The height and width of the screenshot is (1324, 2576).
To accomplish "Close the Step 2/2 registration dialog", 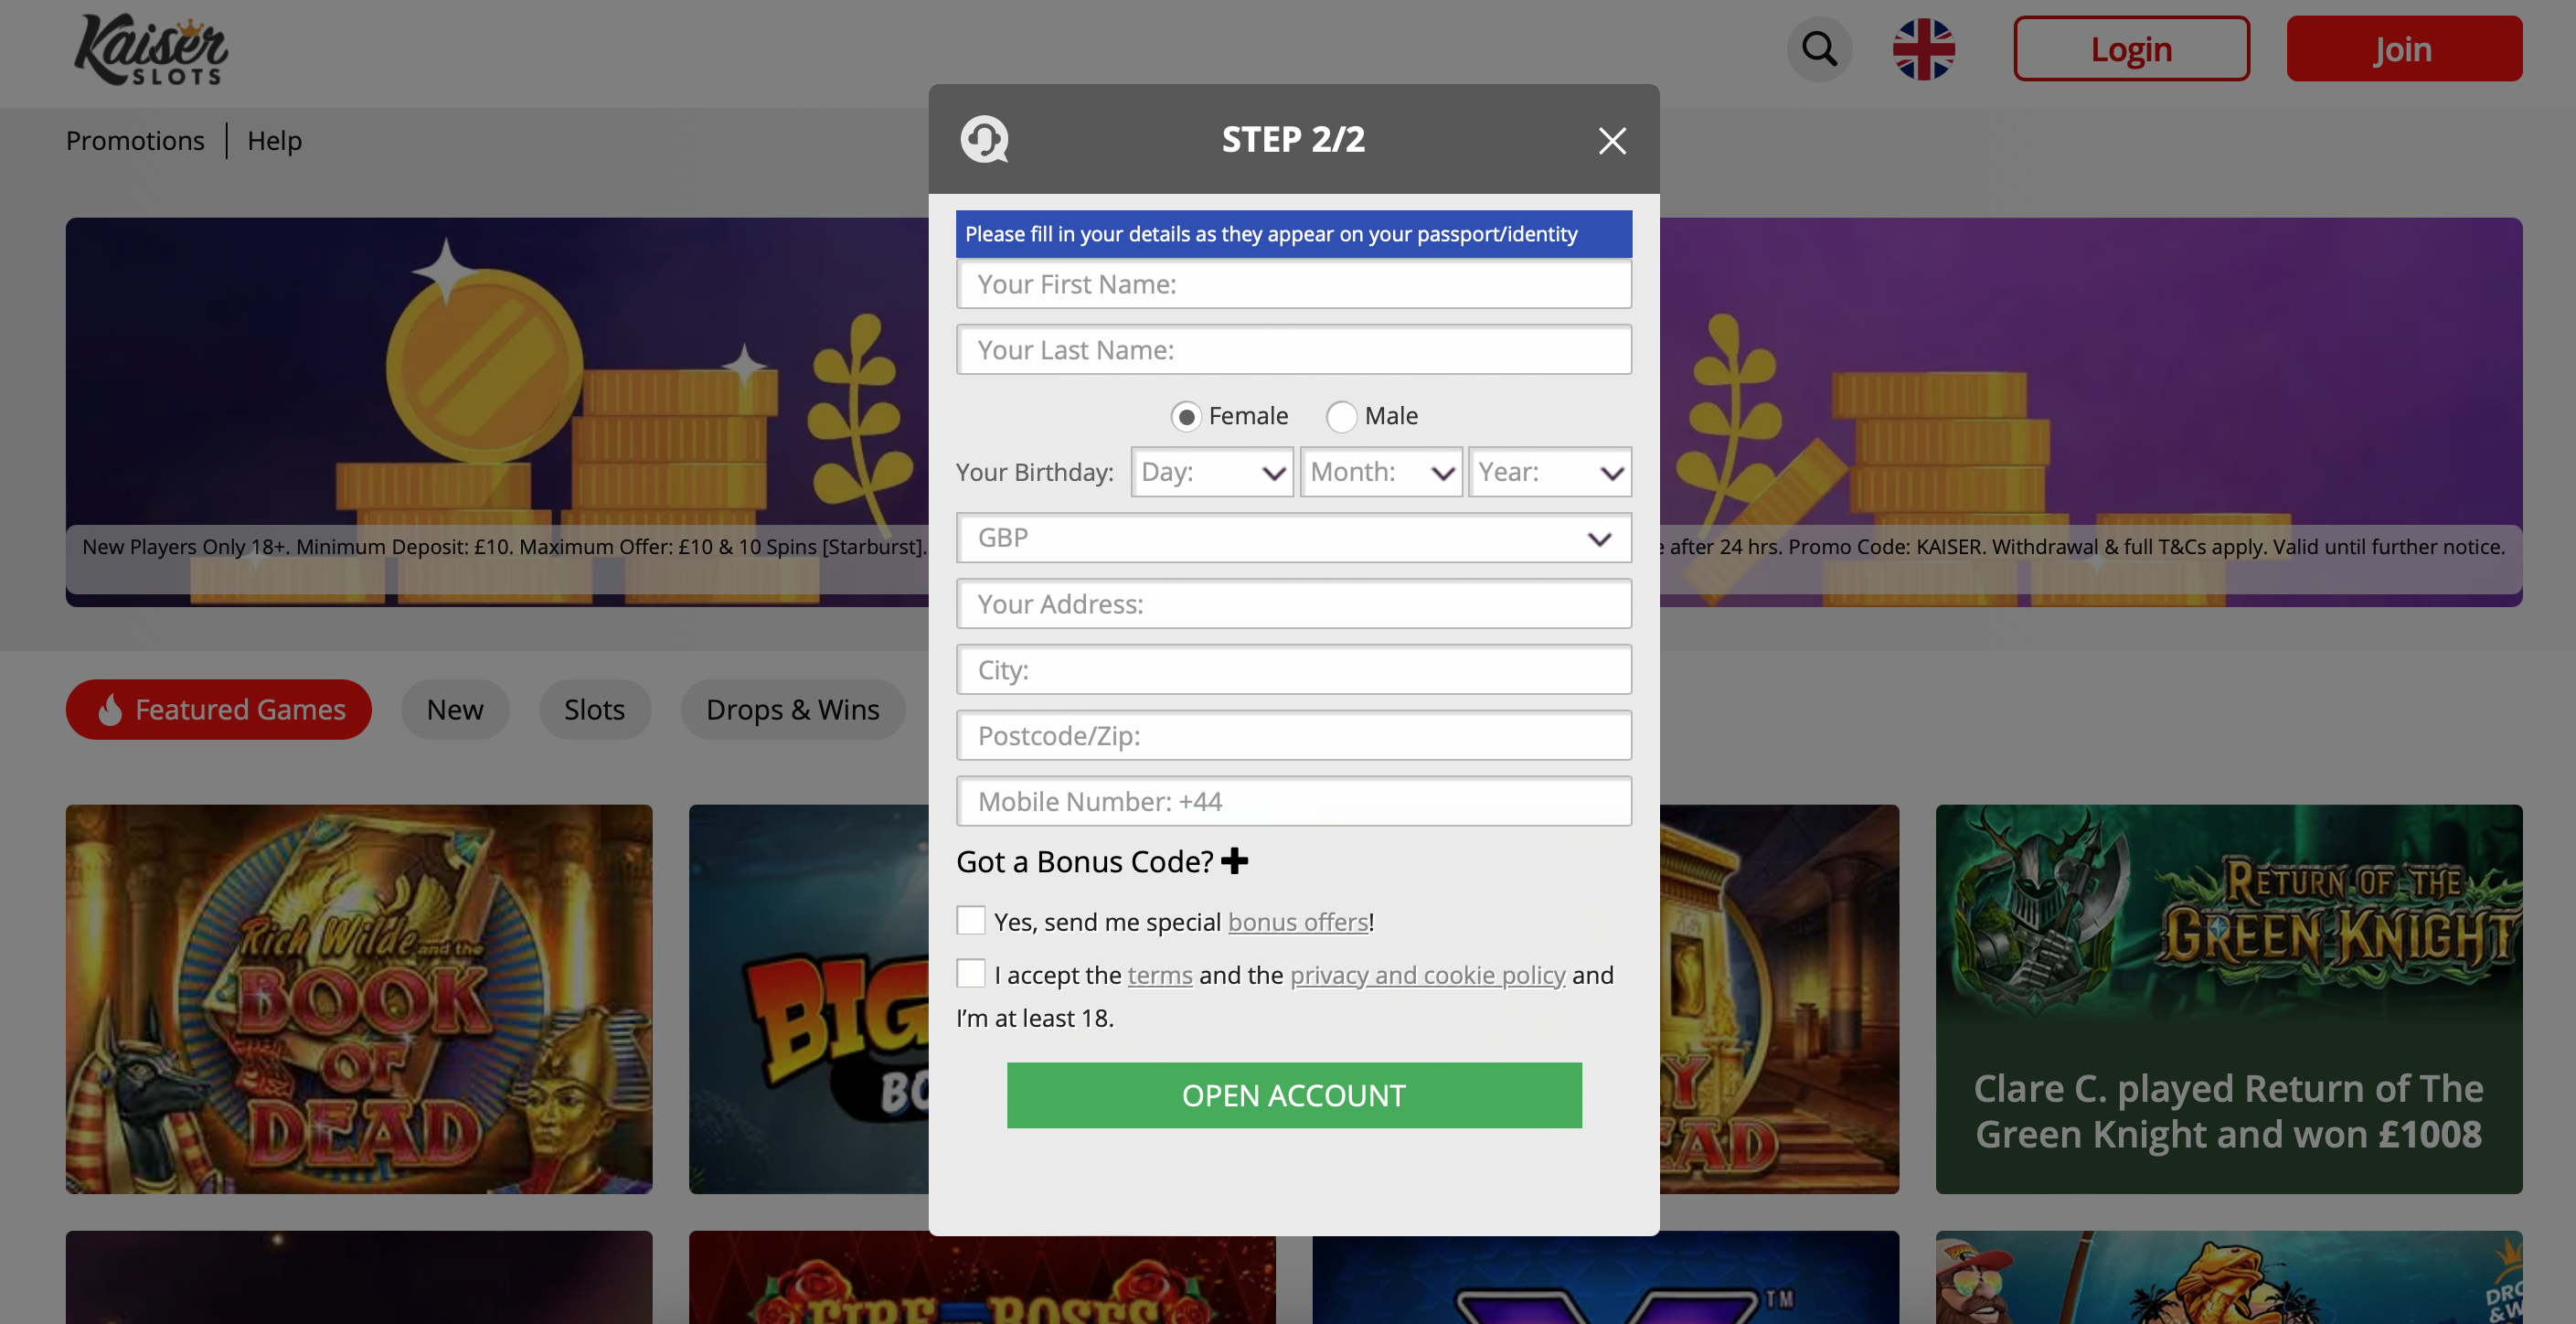I will click(1612, 140).
